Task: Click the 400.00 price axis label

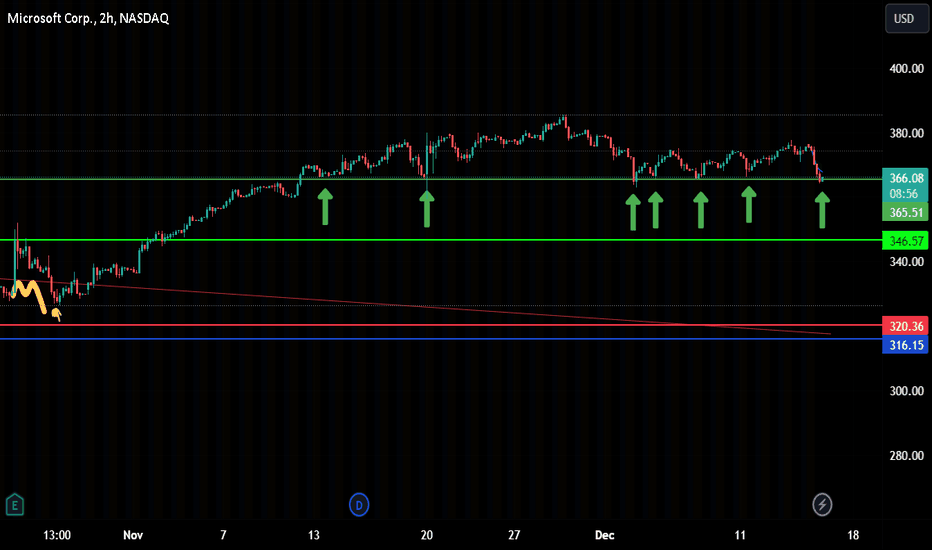Action: 906,68
